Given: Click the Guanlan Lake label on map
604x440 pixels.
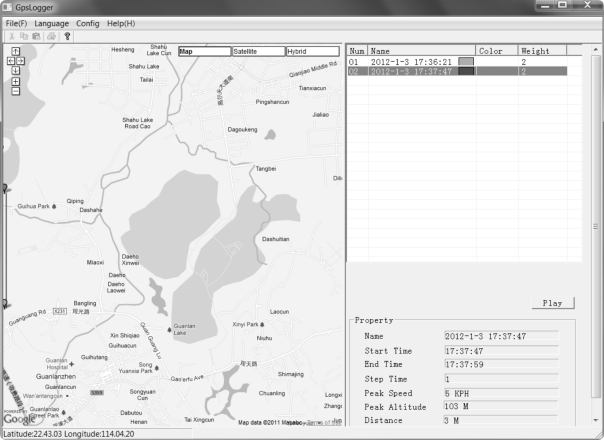Looking at the screenshot, I should coord(184,329).
